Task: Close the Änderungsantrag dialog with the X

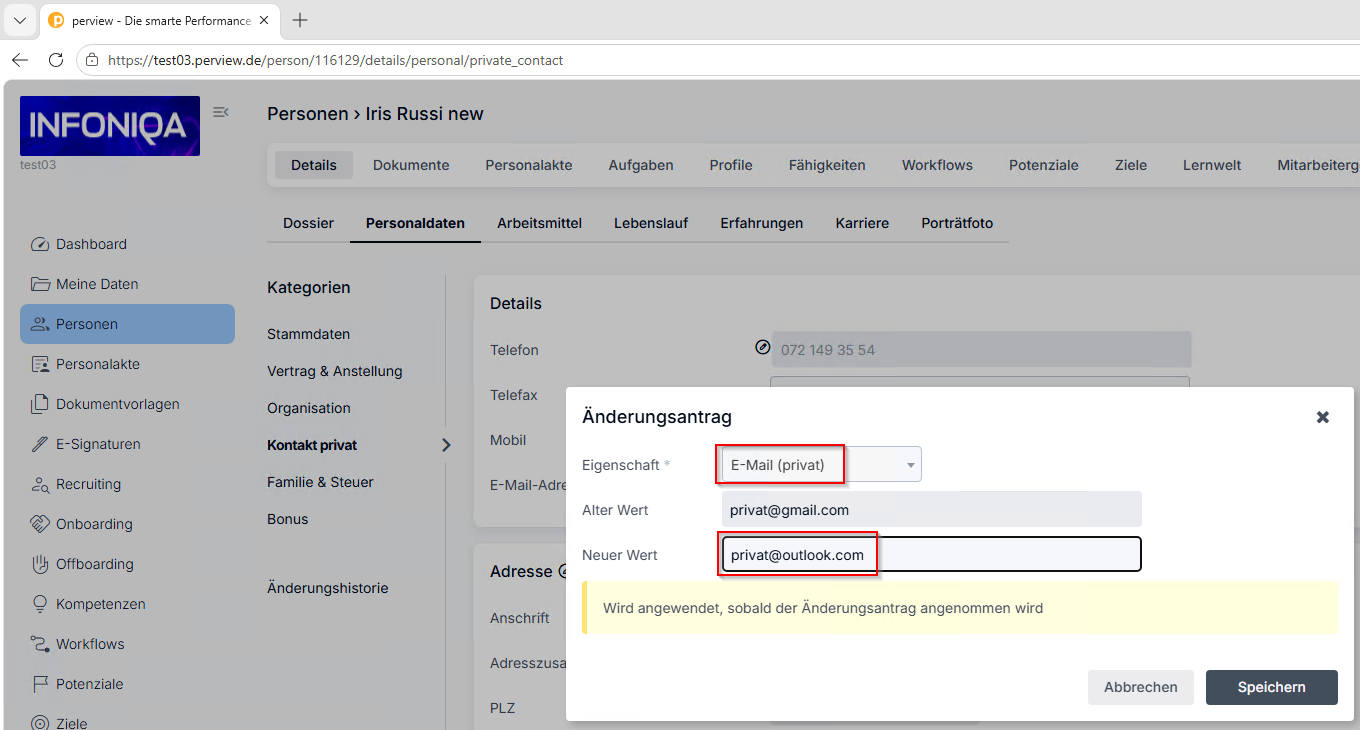Action: click(x=1322, y=417)
